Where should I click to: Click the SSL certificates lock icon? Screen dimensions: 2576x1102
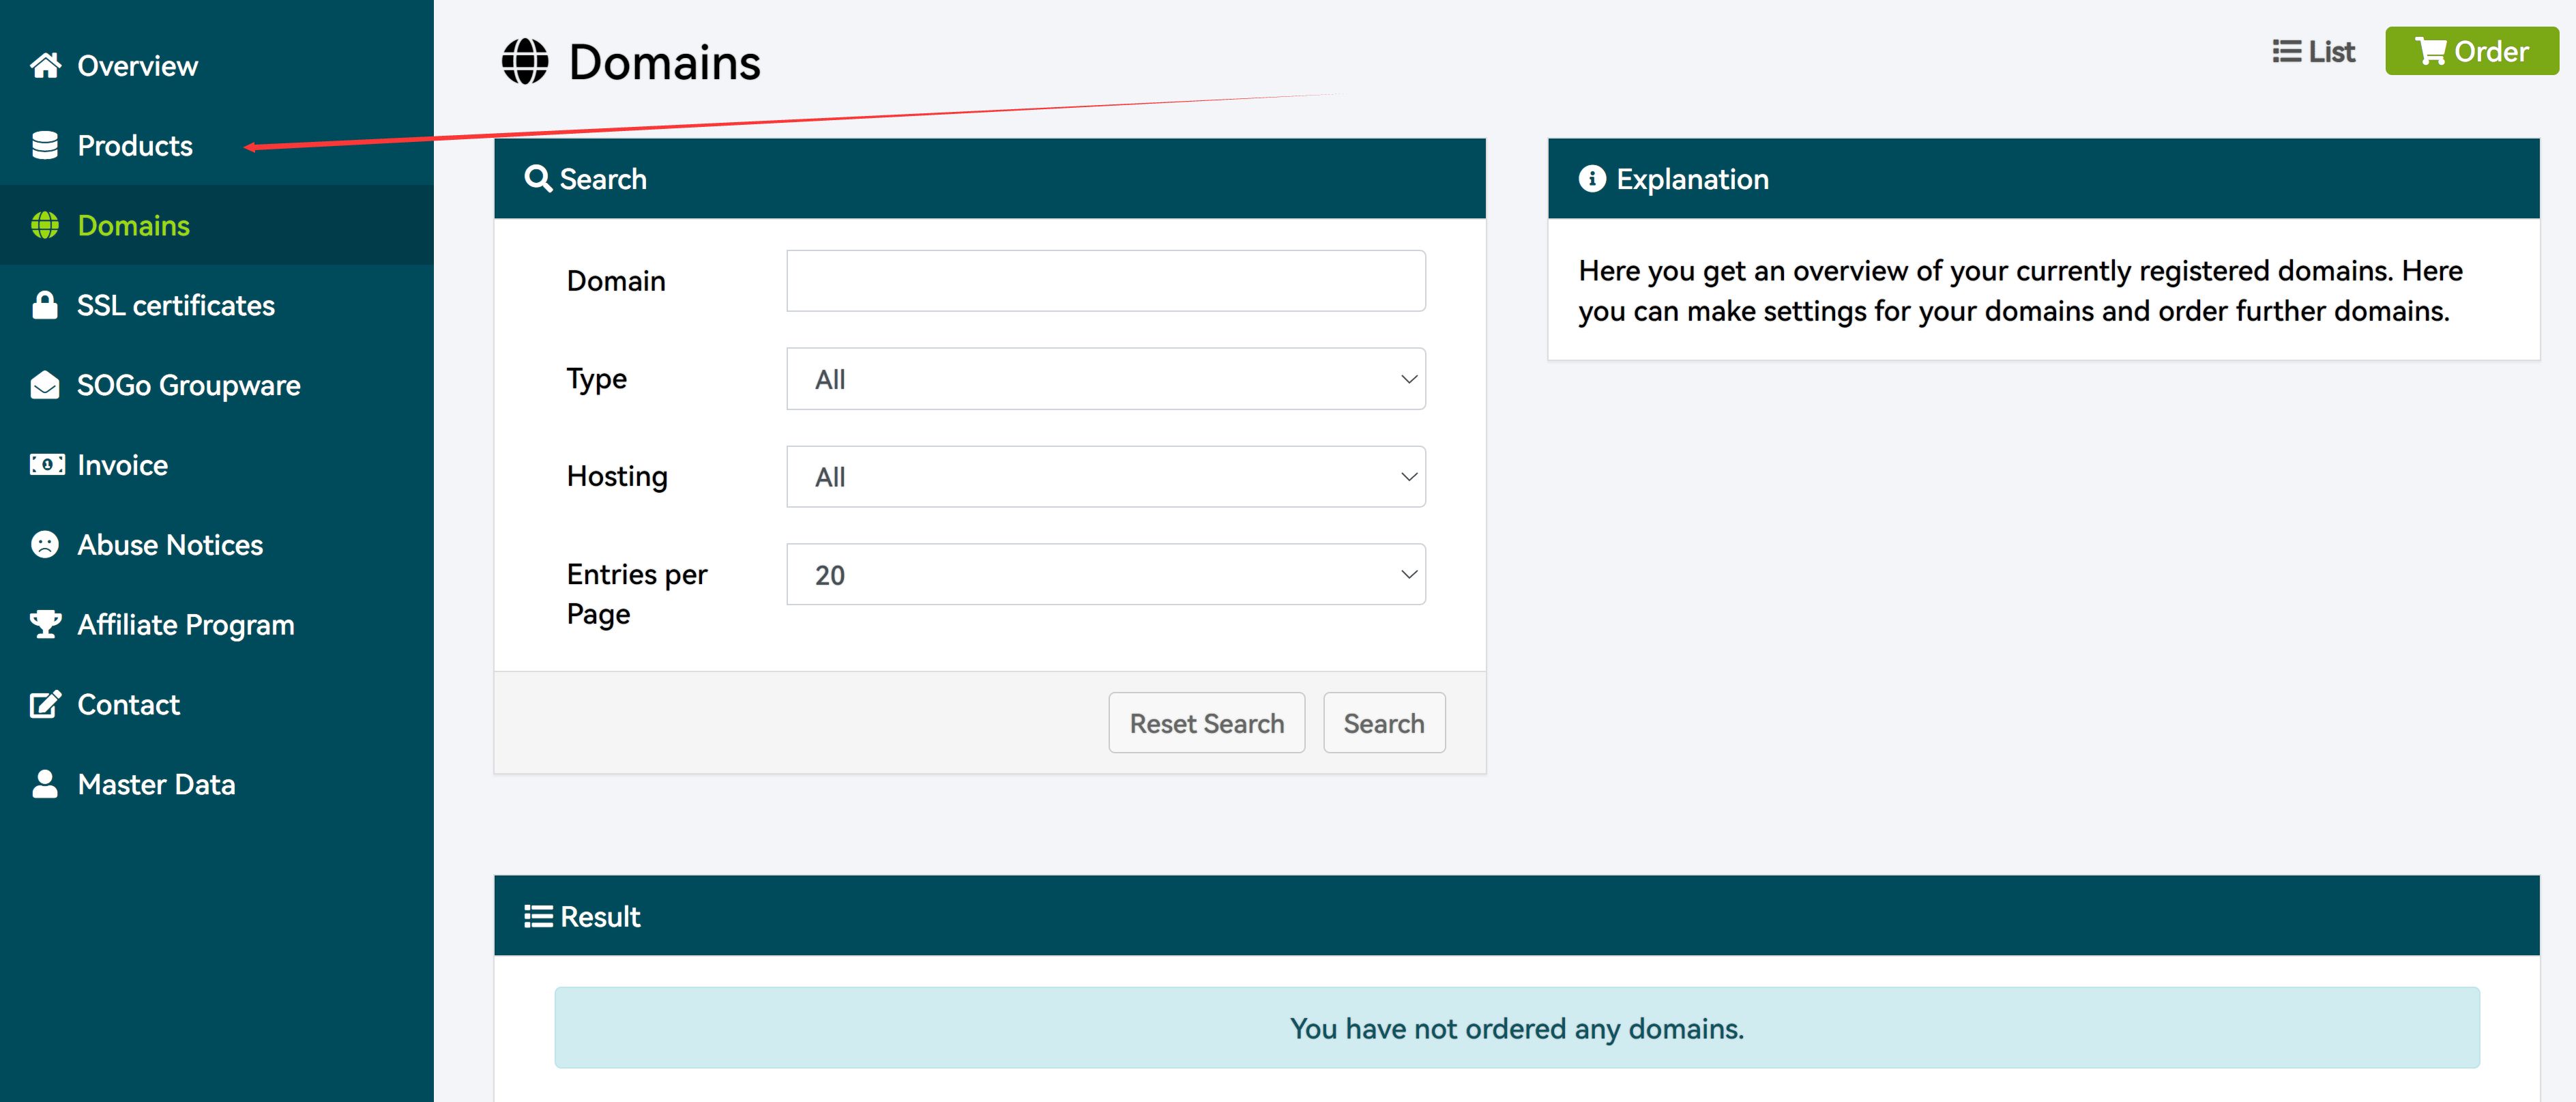click(45, 305)
